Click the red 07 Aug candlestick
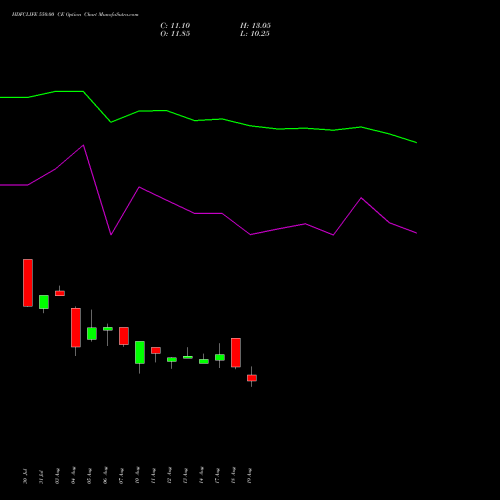Screen dimensions: 500x500 point(124,336)
